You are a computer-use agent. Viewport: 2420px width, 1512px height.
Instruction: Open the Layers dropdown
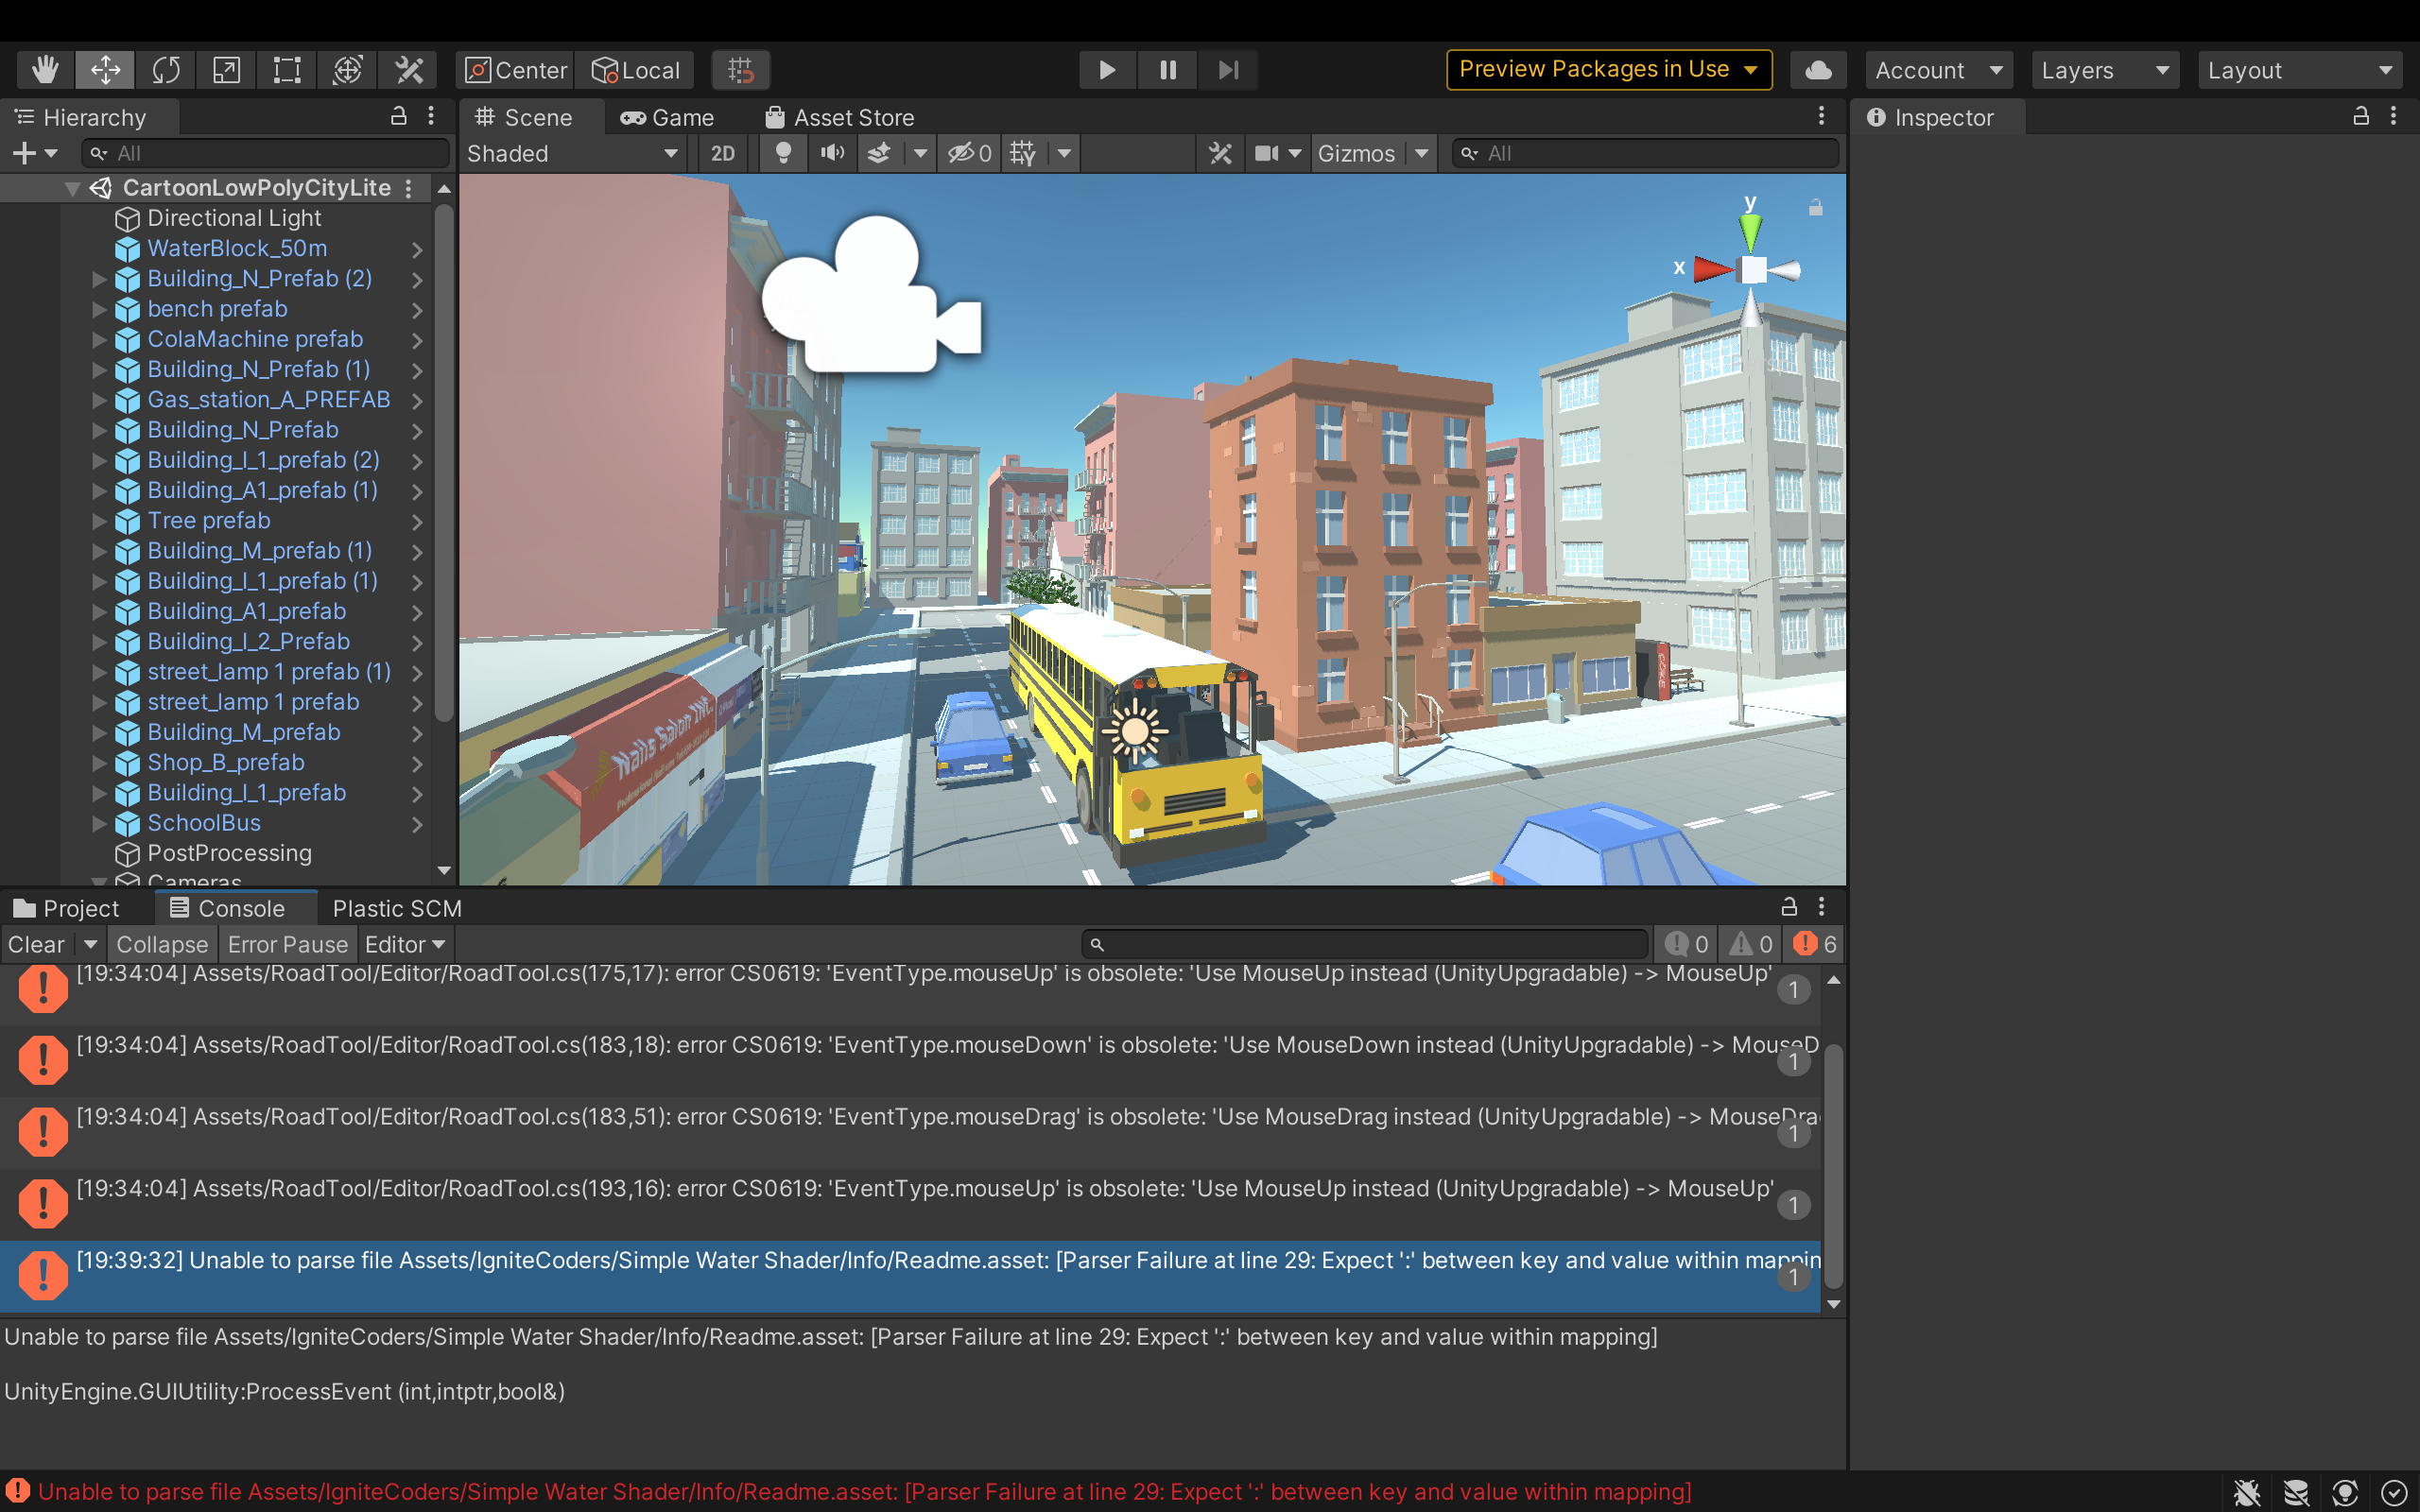click(2104, 70)
